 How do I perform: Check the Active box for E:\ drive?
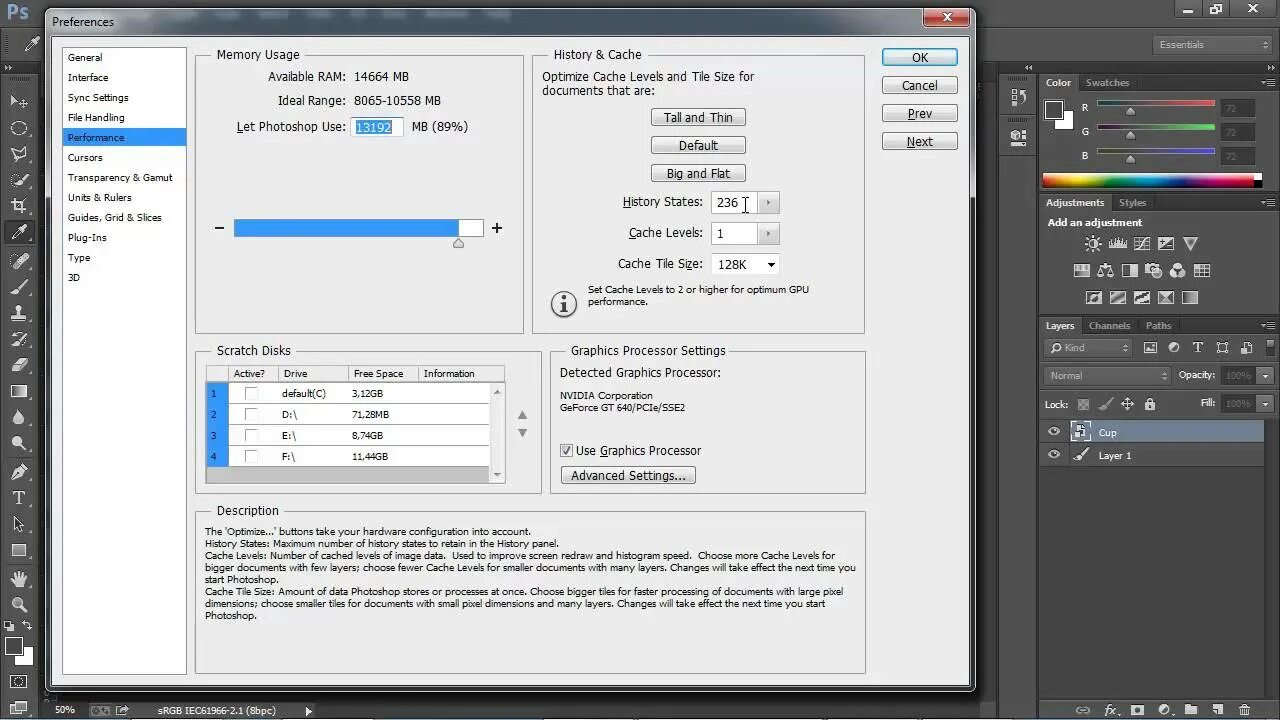[251, 436]
